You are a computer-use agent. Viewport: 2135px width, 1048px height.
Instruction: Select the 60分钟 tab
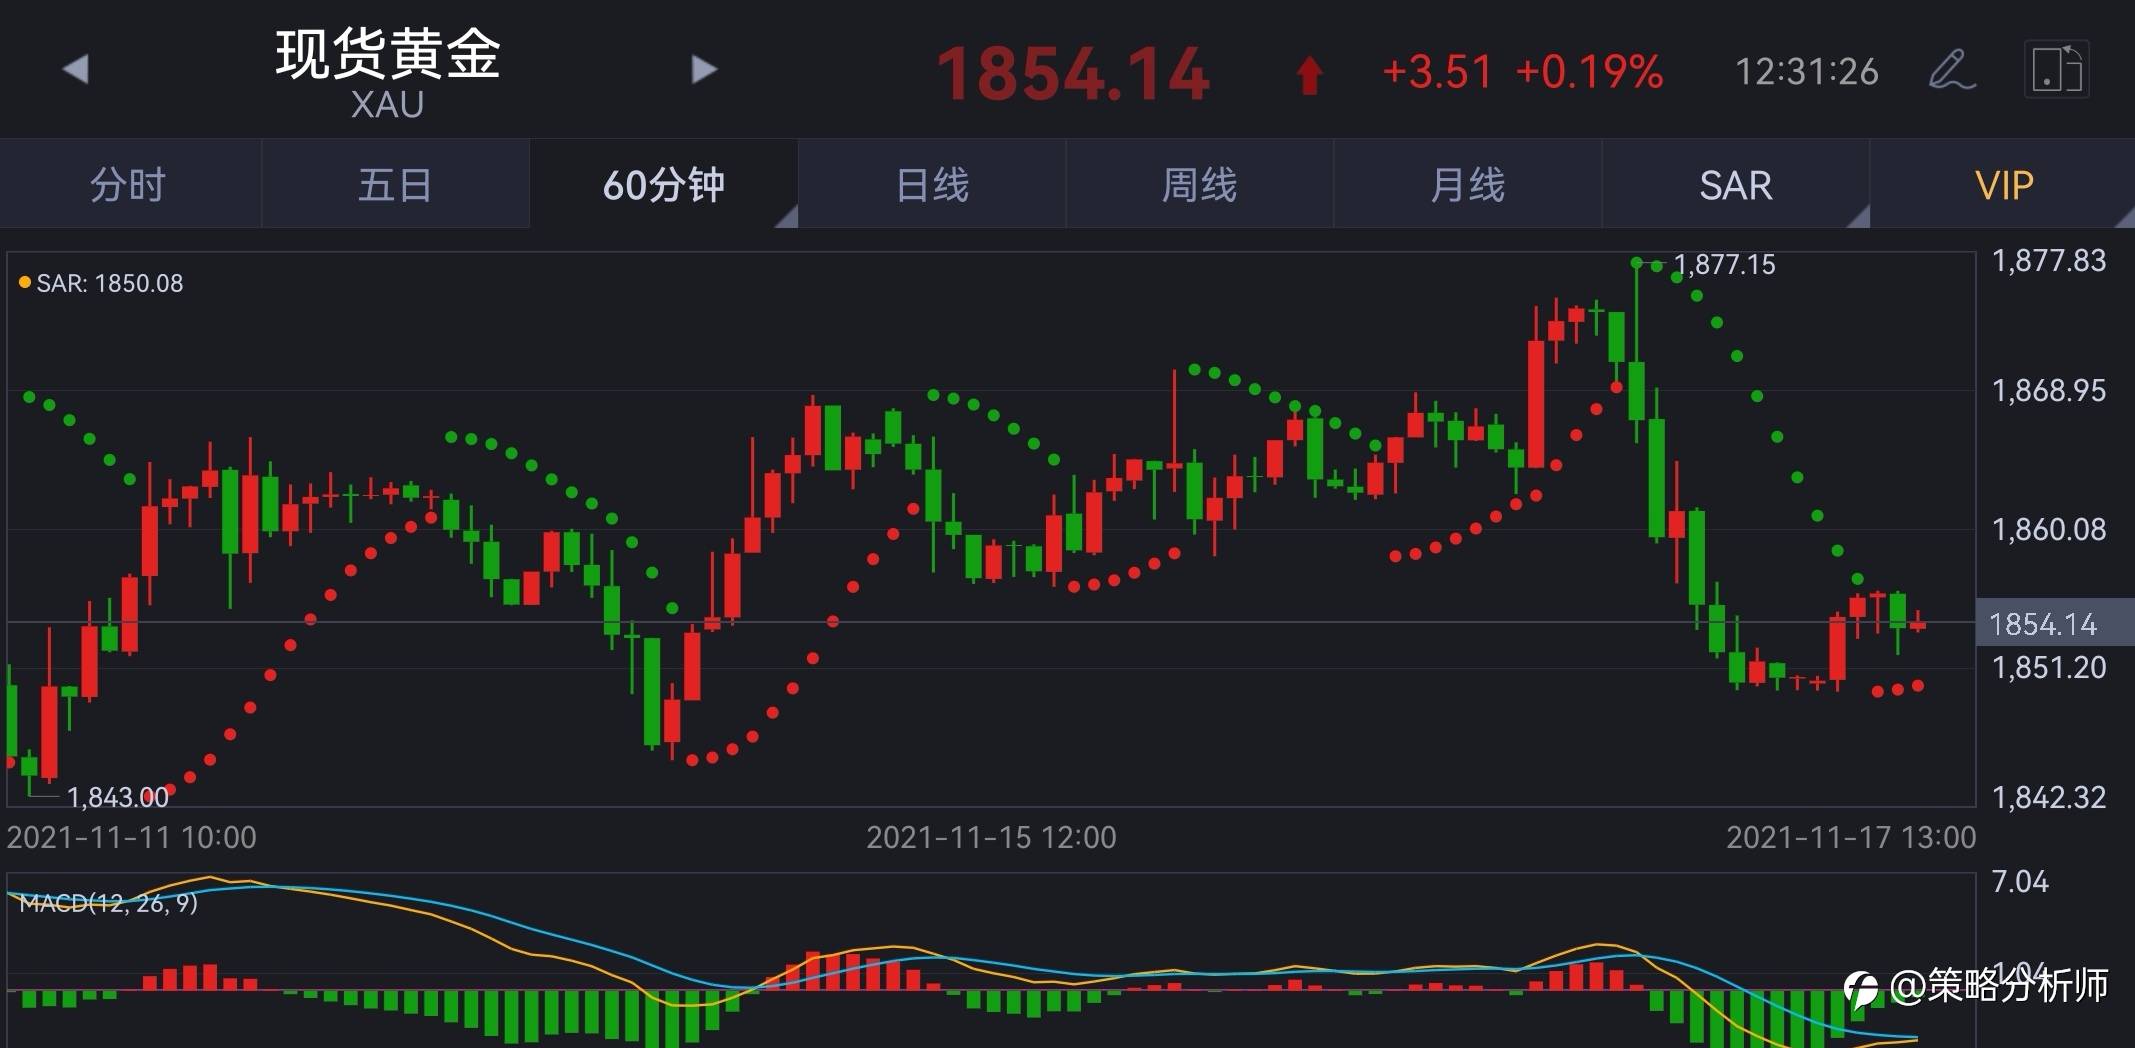(664, 185)
